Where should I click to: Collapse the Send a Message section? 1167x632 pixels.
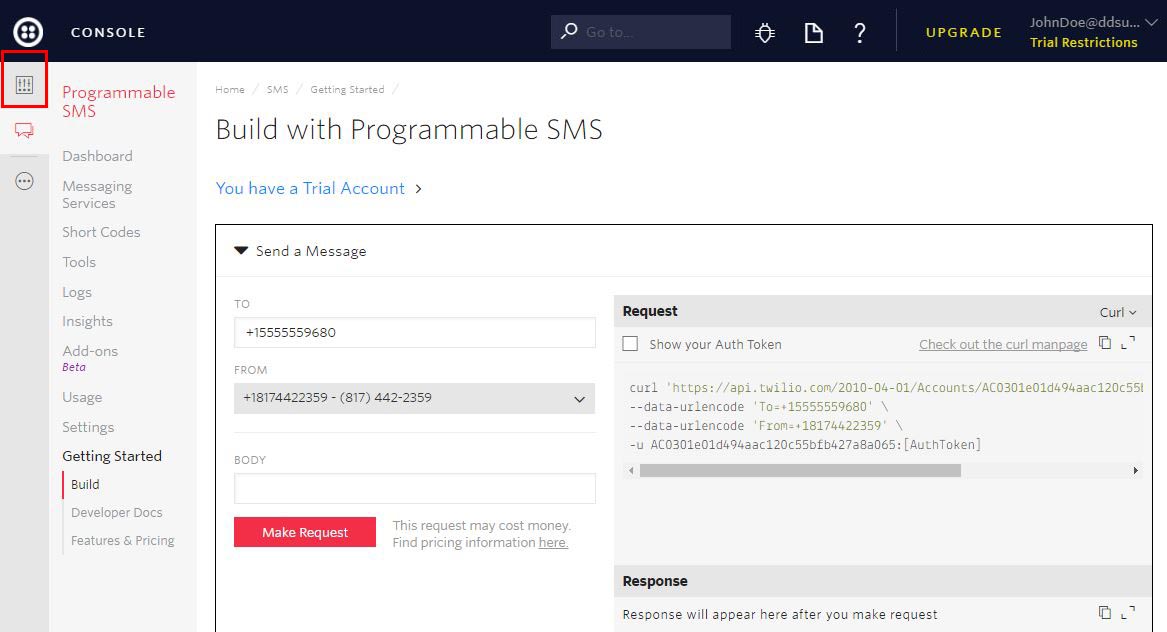click(x=240, y=251)
